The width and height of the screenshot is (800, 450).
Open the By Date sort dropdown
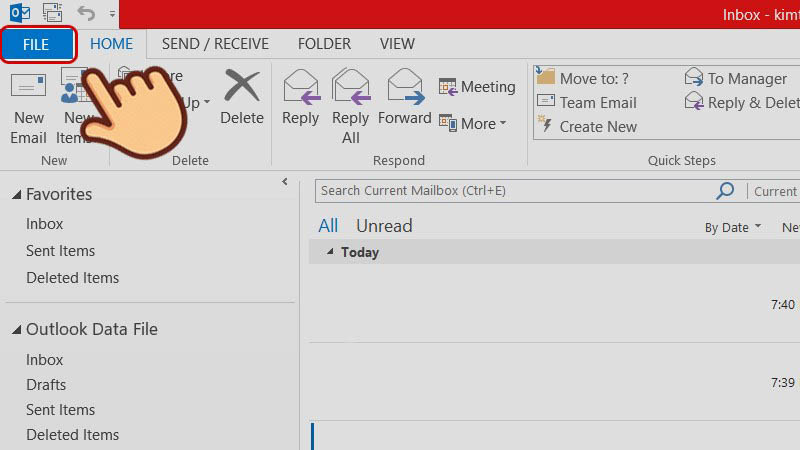[733, 227]
